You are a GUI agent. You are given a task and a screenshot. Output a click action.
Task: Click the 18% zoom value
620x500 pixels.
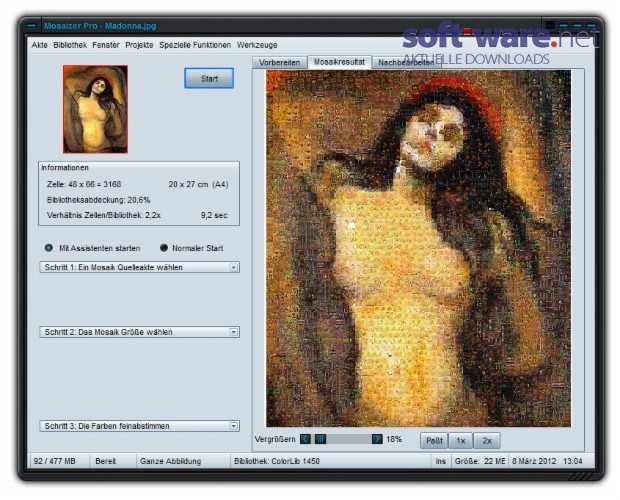394,439
